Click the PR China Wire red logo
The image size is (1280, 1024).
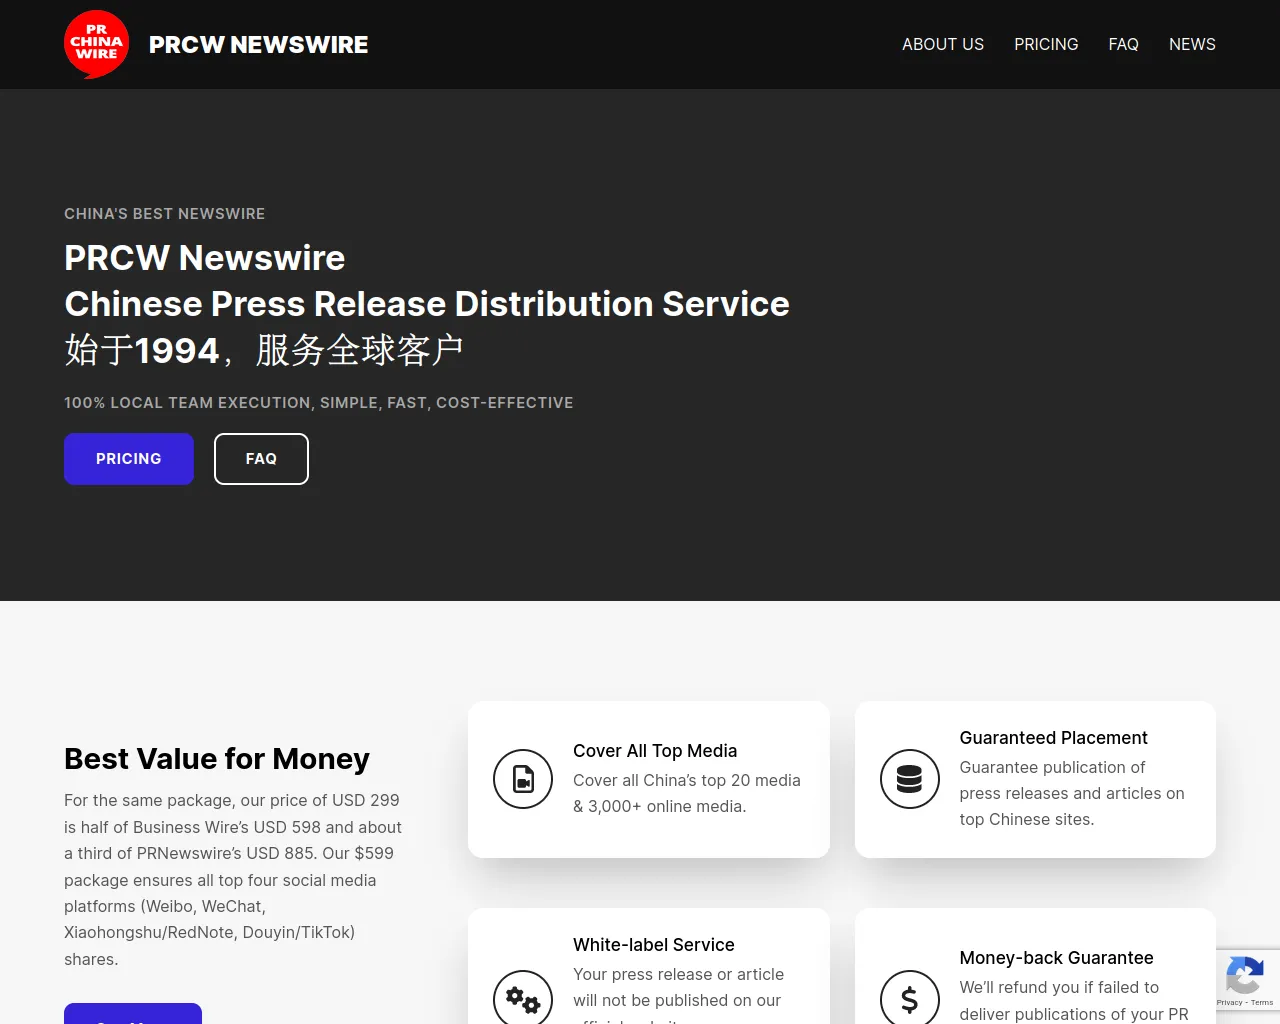click(97, 44)
